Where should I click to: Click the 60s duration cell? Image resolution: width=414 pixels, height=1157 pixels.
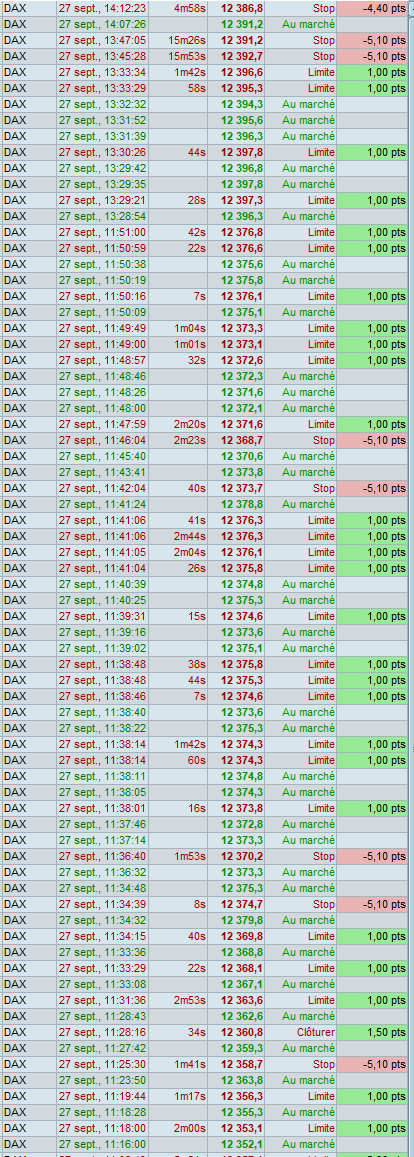click(x=179, y=759)
